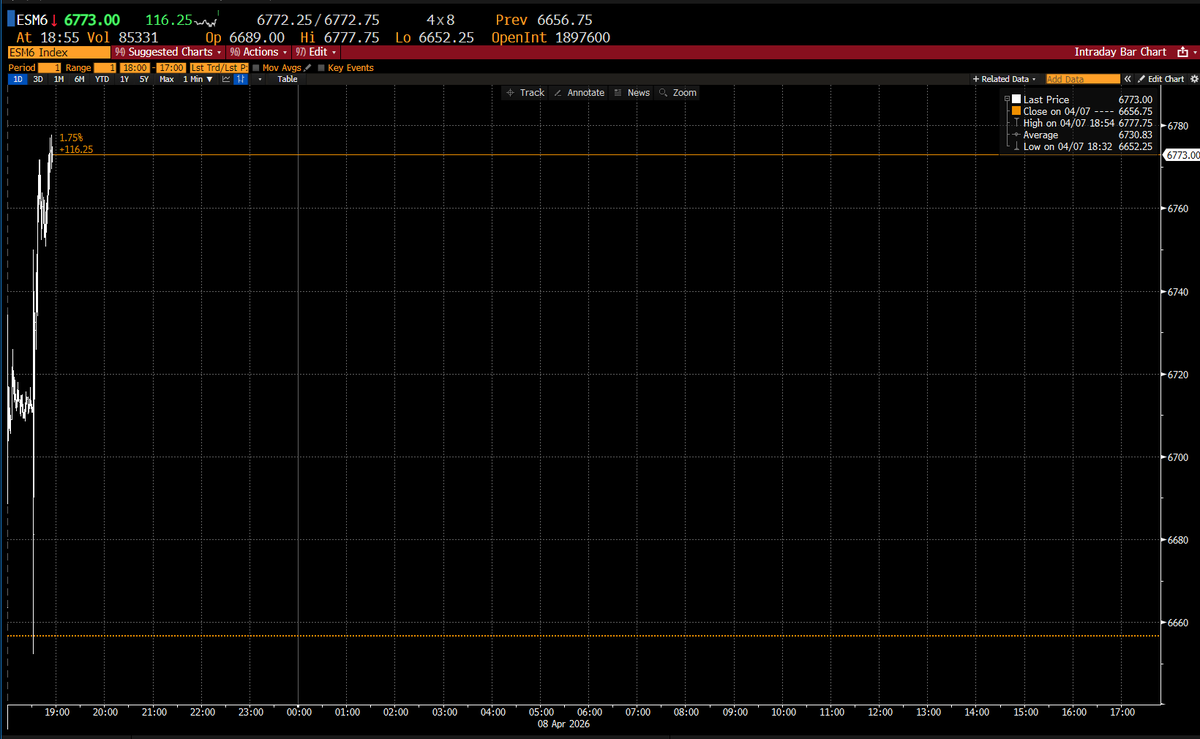The width and height of the screenshot is (1200, 739).
Task: Open the Lst Trd/Lst Px dropdown field
Action: [x=219, y=68]
